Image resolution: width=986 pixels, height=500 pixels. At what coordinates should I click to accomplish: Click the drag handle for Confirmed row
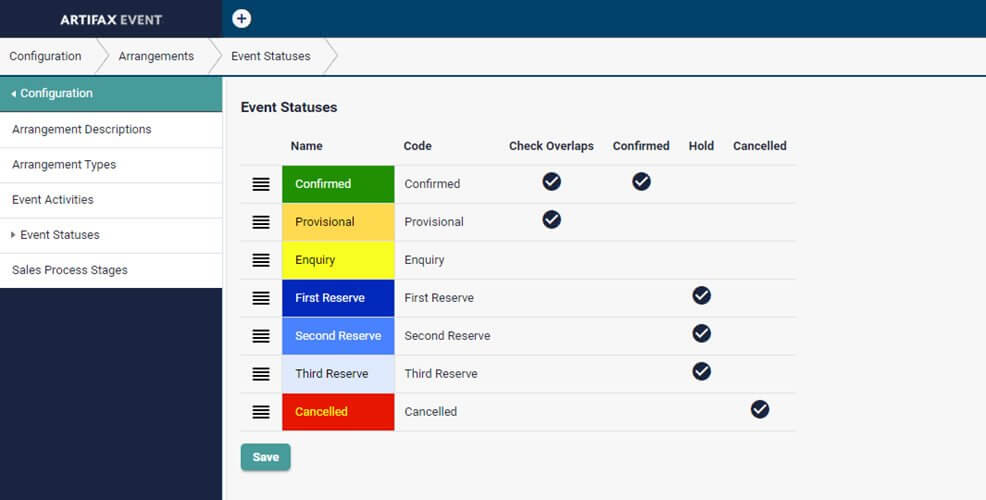261,184
